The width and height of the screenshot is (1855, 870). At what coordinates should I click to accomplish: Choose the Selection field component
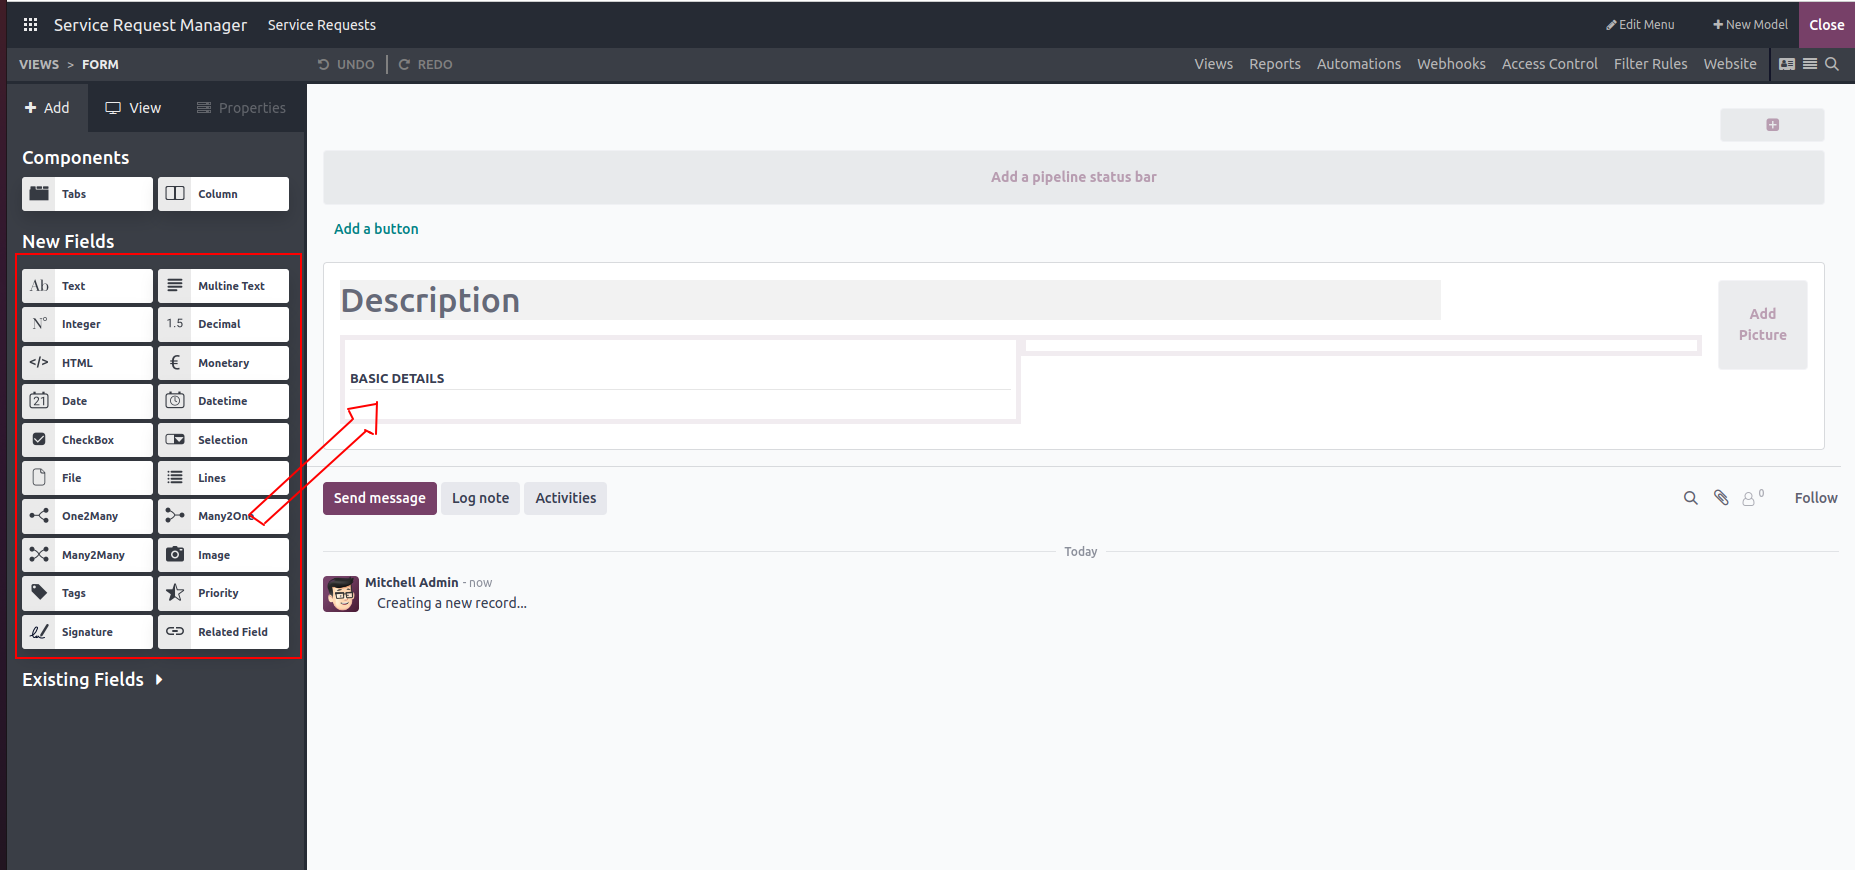[x=223, y=440]
